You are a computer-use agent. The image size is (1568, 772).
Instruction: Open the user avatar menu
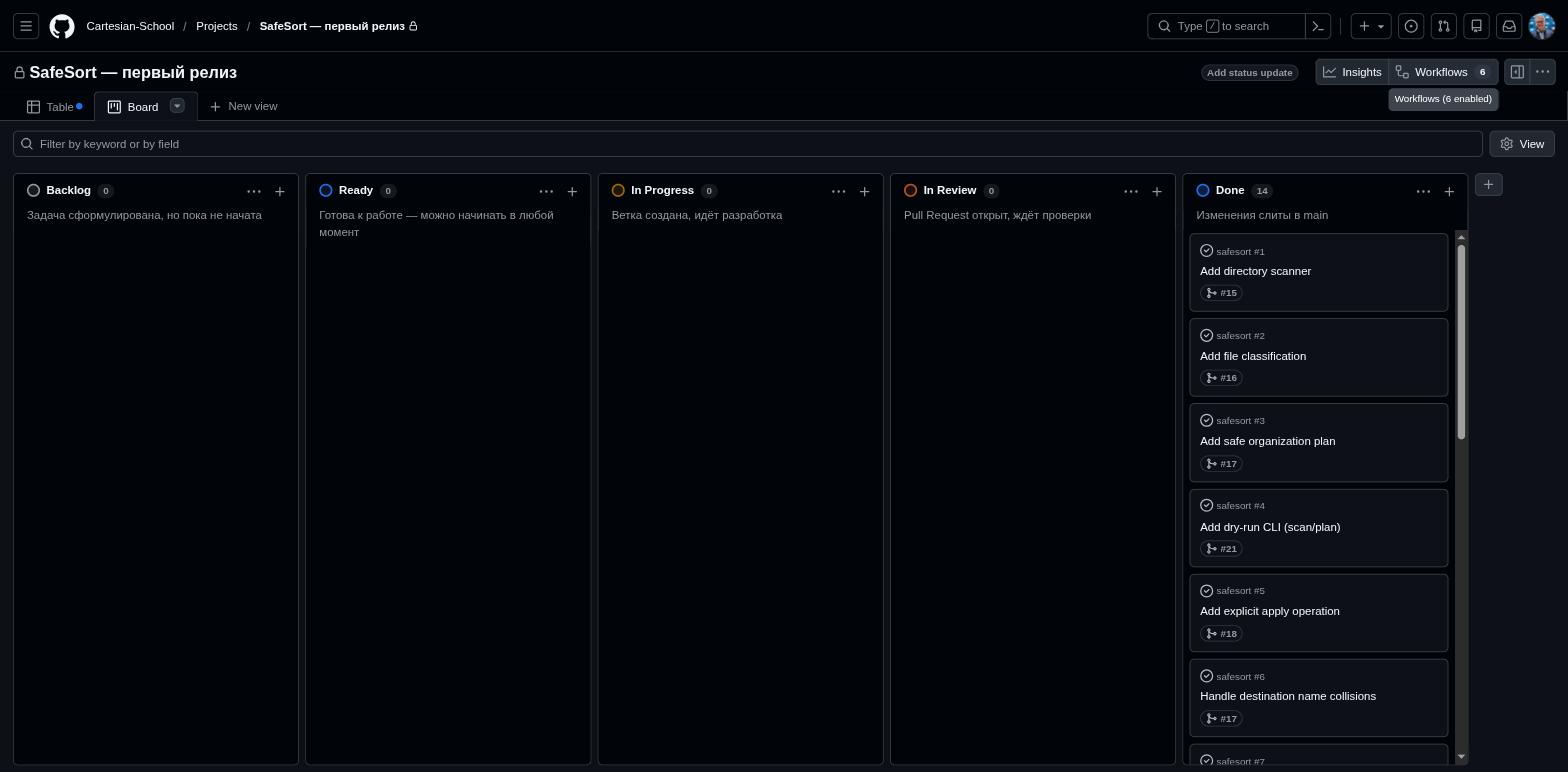pos(1542,26)
